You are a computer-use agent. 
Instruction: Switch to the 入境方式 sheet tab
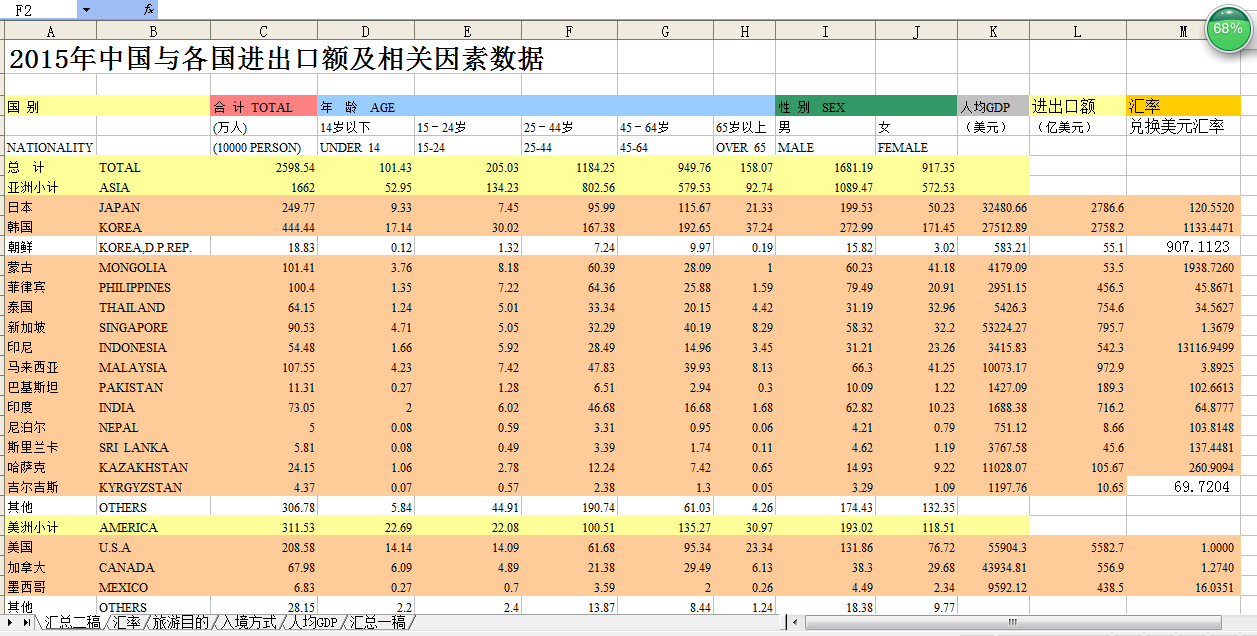[x=249, y=622]
